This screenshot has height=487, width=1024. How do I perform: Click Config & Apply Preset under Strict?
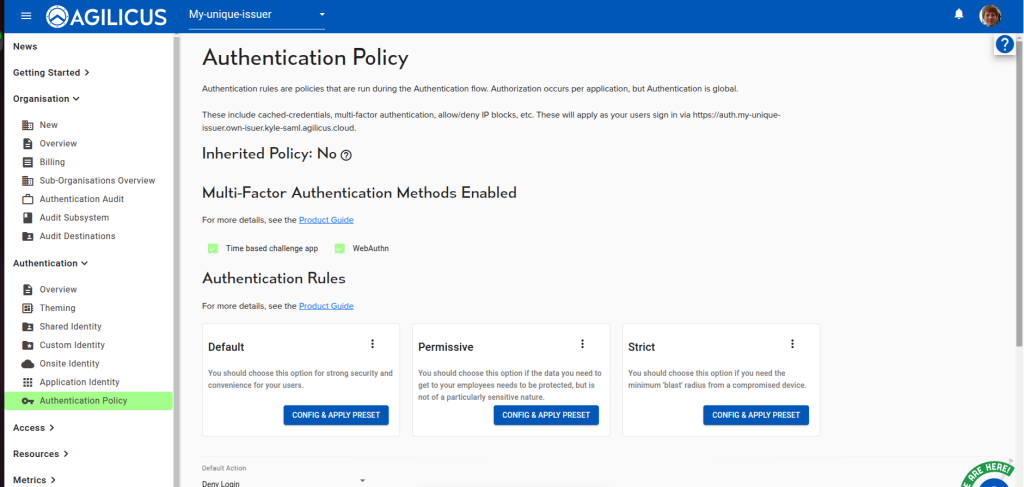[756, 415]
